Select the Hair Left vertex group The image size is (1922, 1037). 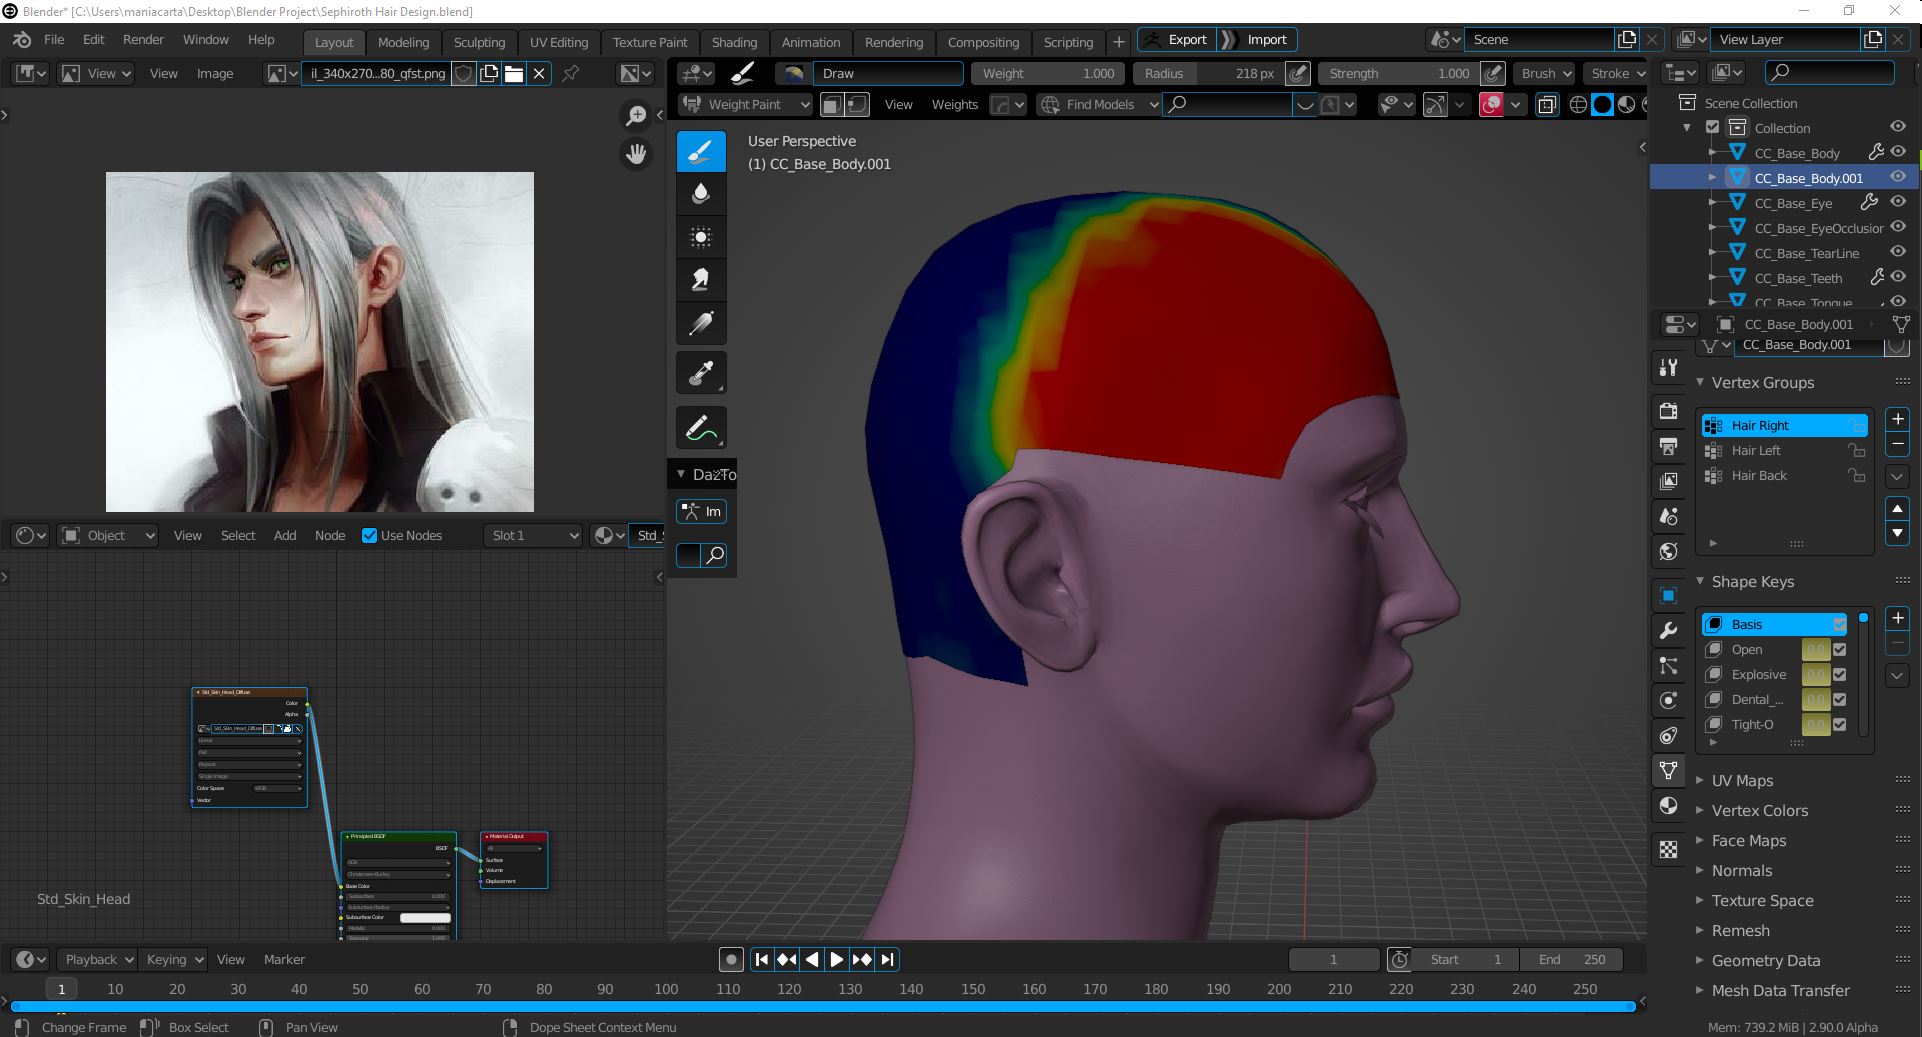[x=1784, y=450]
